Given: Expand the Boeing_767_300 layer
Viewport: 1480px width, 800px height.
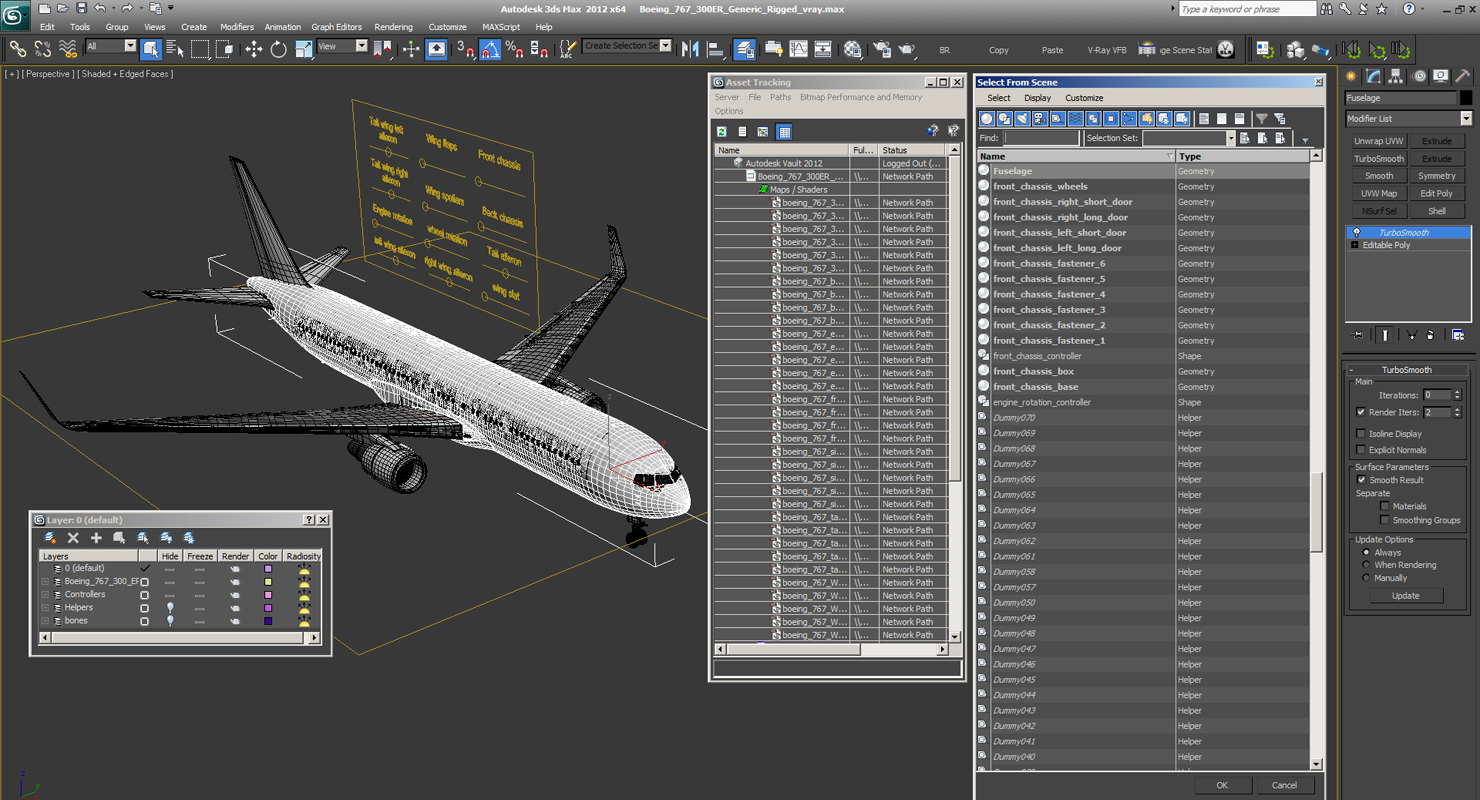Looking at the screenshot, I should coord(44,581).
